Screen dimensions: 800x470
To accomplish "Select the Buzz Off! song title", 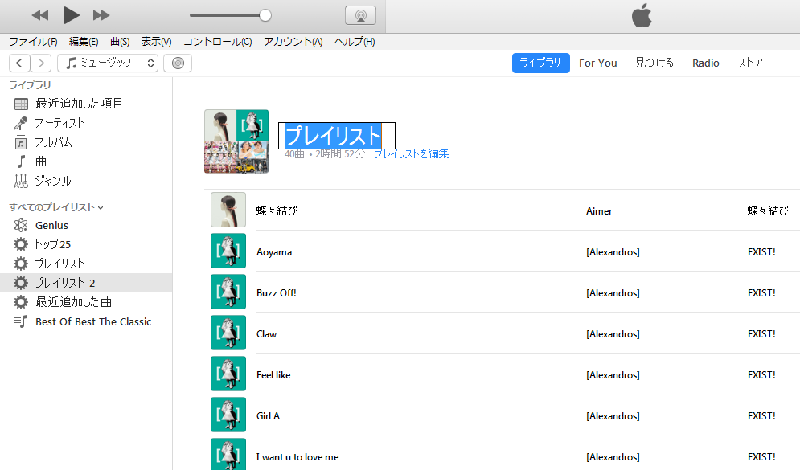I will pos(276,293).
